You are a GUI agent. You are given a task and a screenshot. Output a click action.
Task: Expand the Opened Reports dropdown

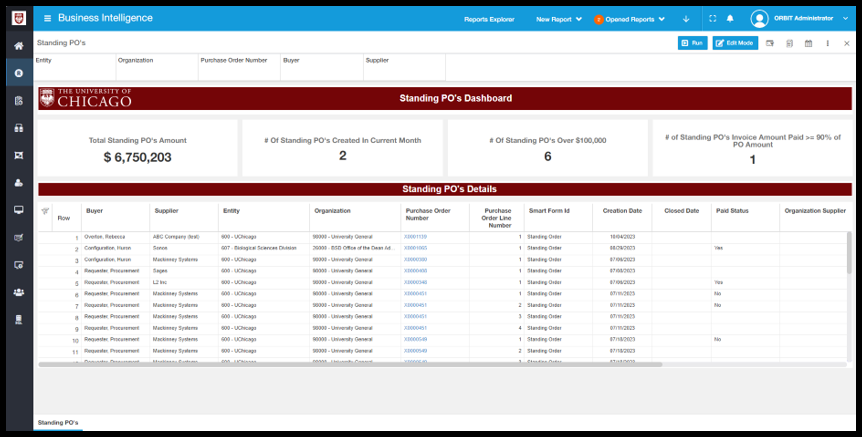[630, 19]
